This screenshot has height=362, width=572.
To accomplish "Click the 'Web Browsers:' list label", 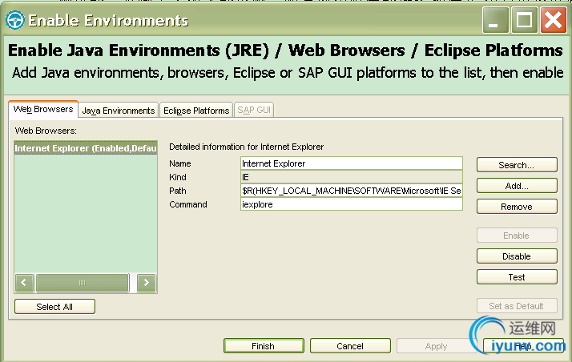I will click(x=46, y=131).
